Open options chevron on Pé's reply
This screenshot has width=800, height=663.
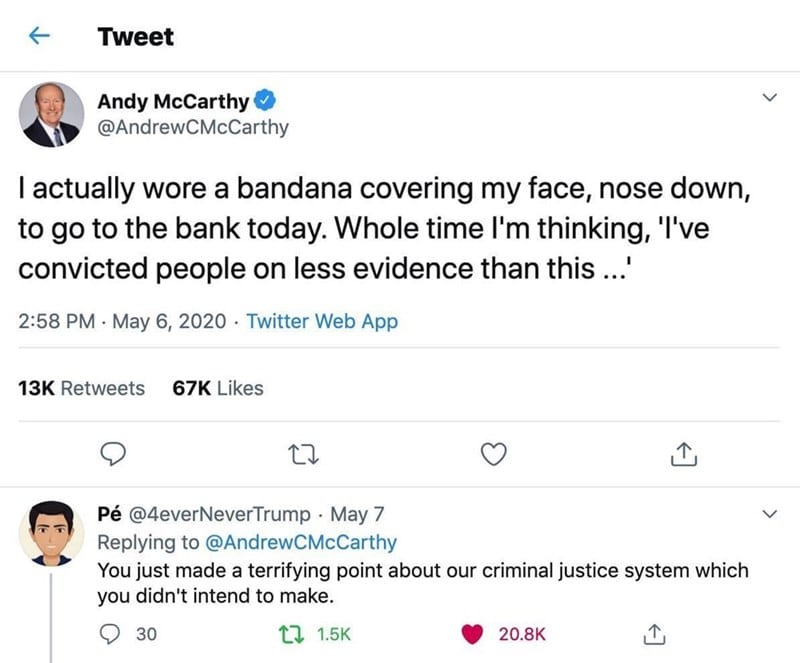(769, 514)
